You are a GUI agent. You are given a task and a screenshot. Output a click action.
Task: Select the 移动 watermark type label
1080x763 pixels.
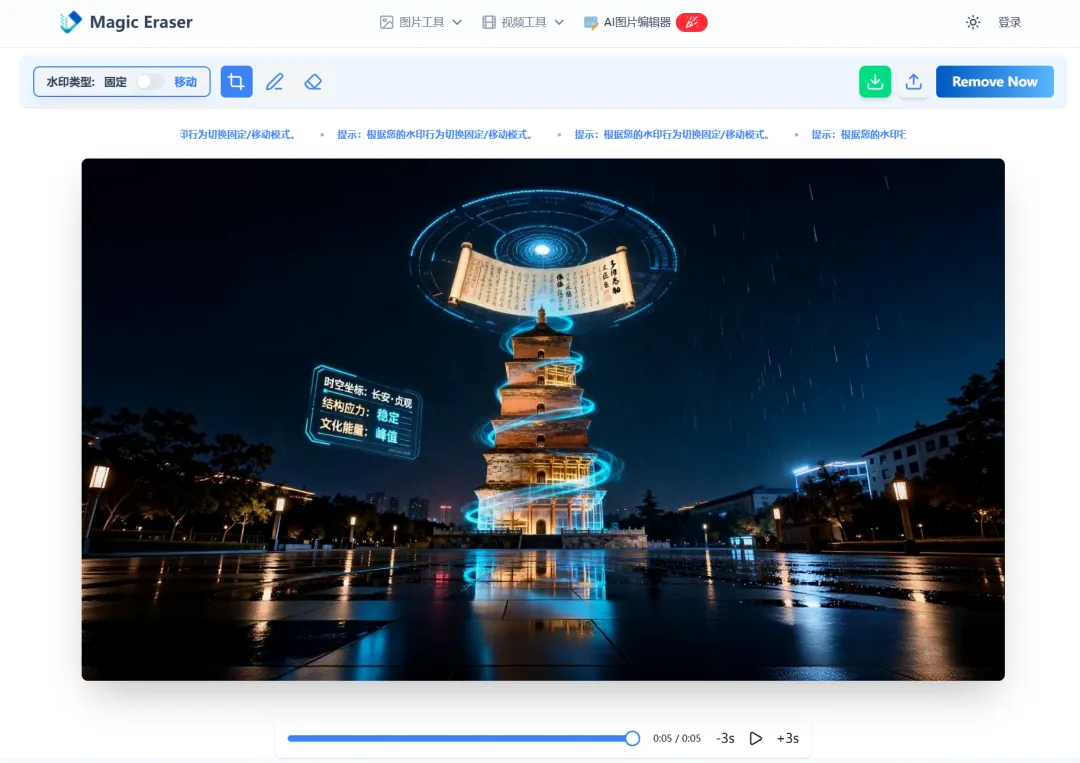[185, 81]
